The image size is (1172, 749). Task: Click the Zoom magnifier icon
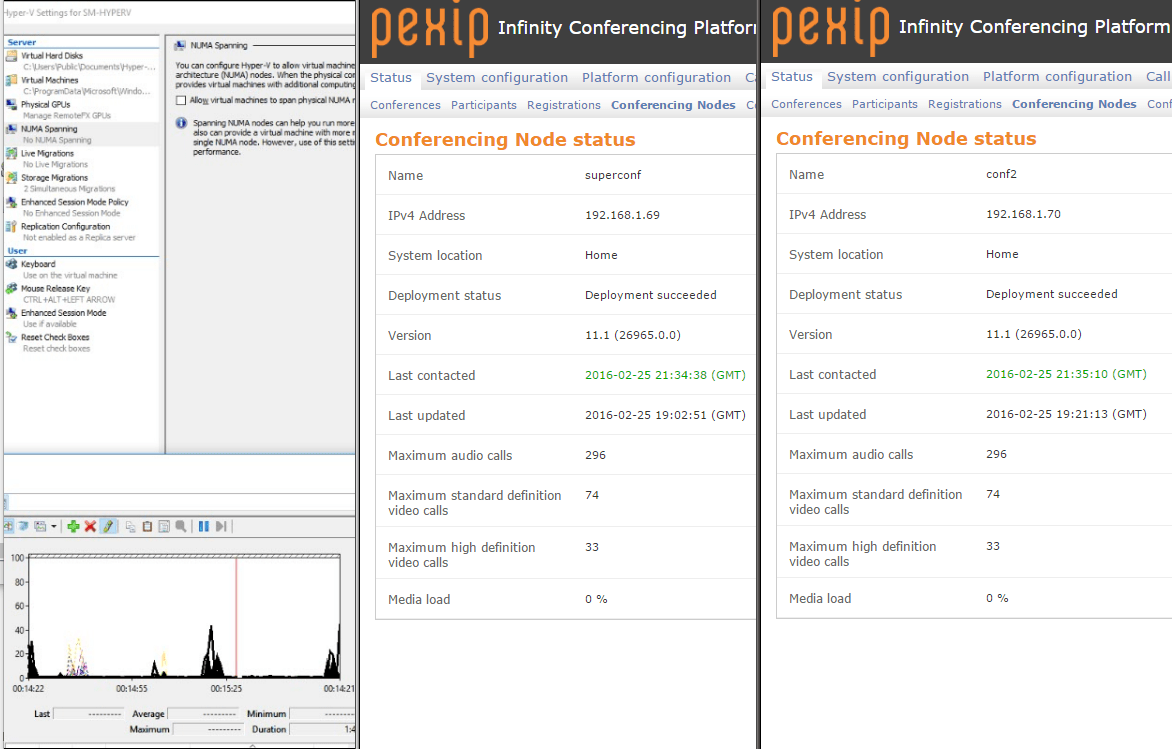(x=181, y=526)
